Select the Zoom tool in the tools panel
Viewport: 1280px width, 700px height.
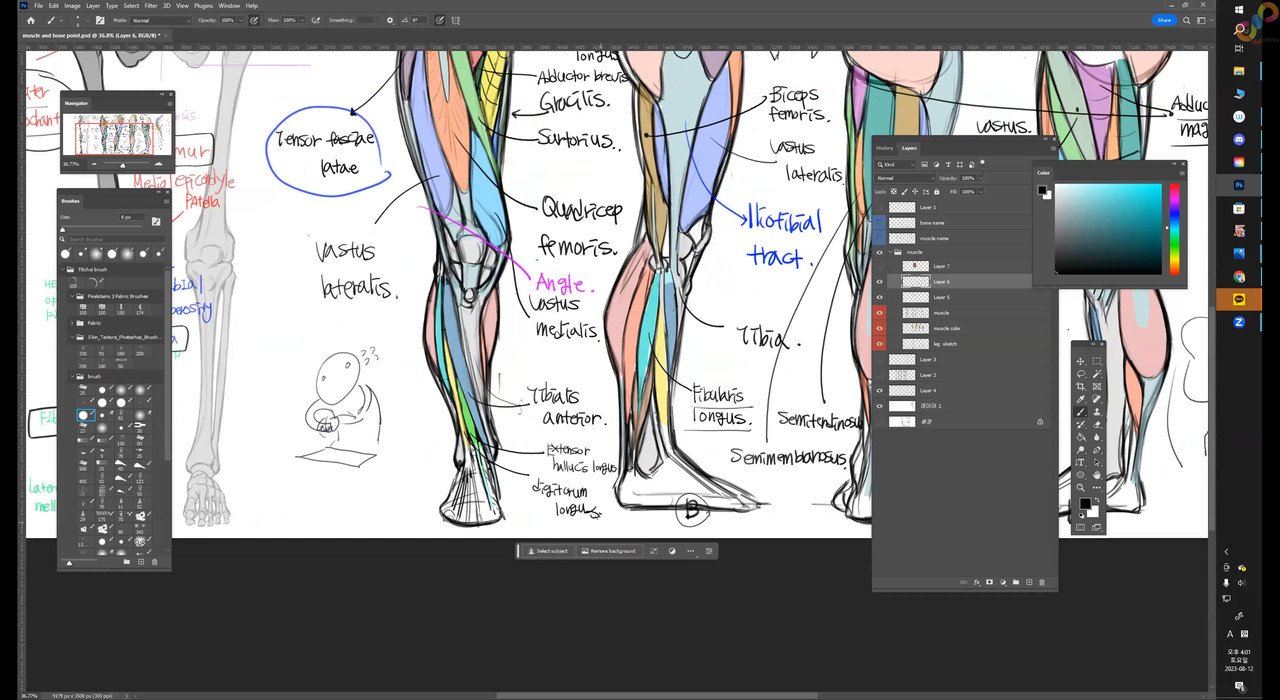tap(1080, 487)
